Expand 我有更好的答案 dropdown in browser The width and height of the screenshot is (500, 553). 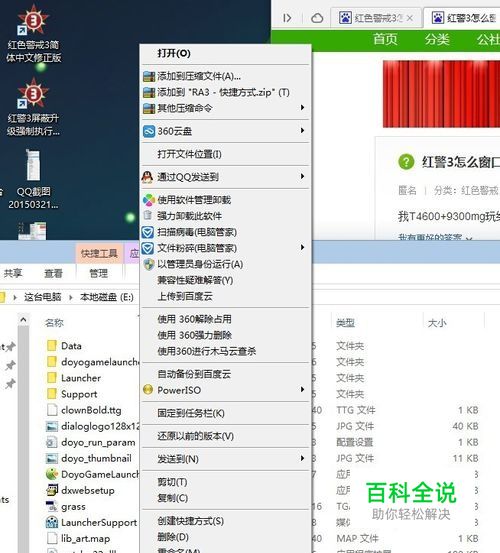point(469,238)
